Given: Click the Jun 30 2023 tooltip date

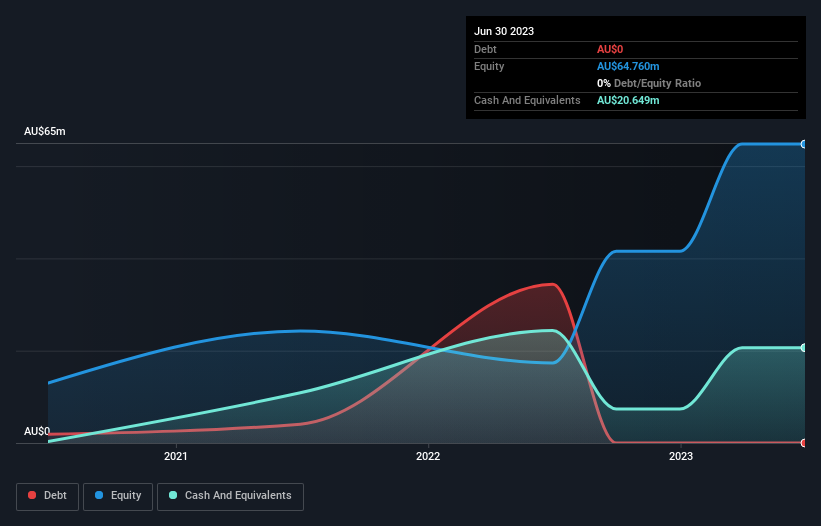Looking at the screenshot, I should 504,31.
